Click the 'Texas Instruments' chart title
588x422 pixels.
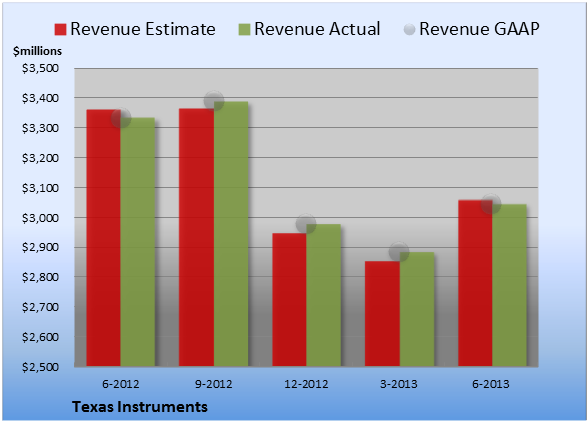[140, 407]
